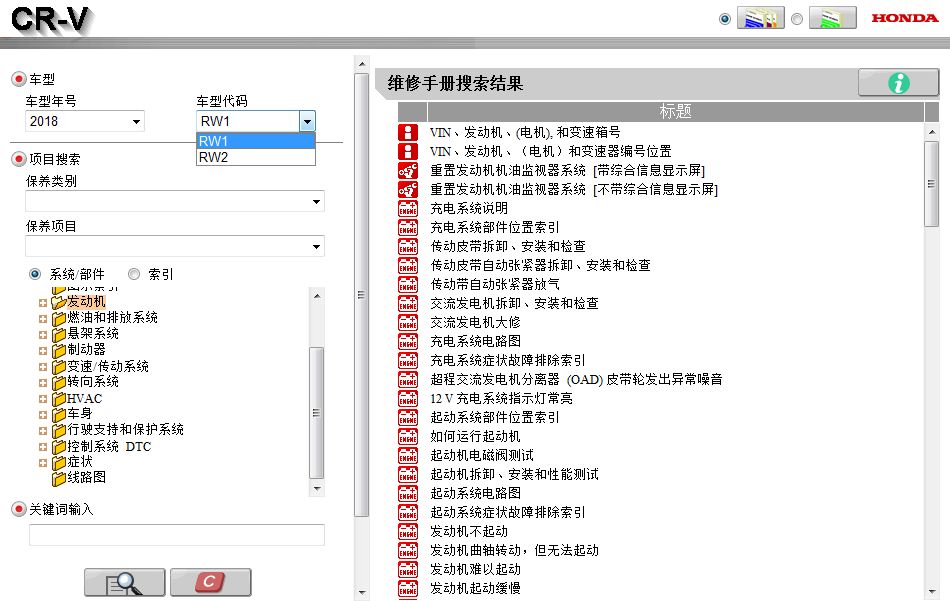The width and height of the screenshot is (950, 601).
Task: Select 控制系统 DTC in the tree
Action: (x=109, y=447)
